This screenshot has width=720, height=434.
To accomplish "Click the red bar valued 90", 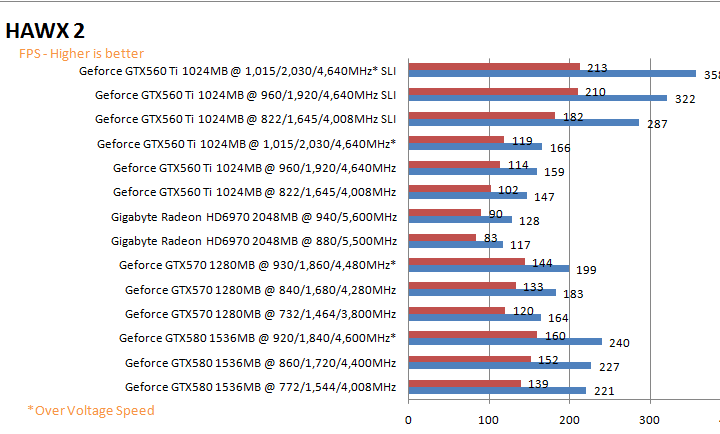I will [x=444, y=213].
